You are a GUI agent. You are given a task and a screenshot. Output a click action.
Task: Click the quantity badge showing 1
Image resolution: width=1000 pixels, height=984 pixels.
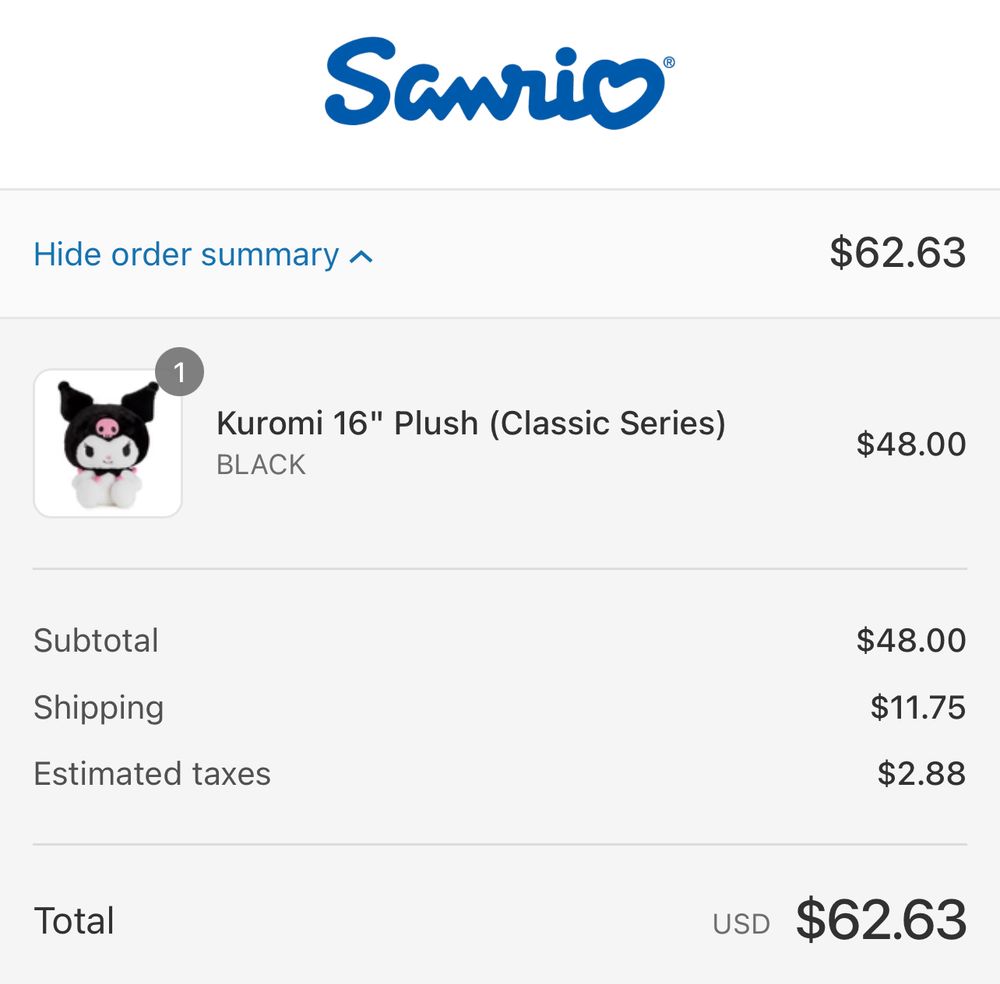(x=180, y=374)
